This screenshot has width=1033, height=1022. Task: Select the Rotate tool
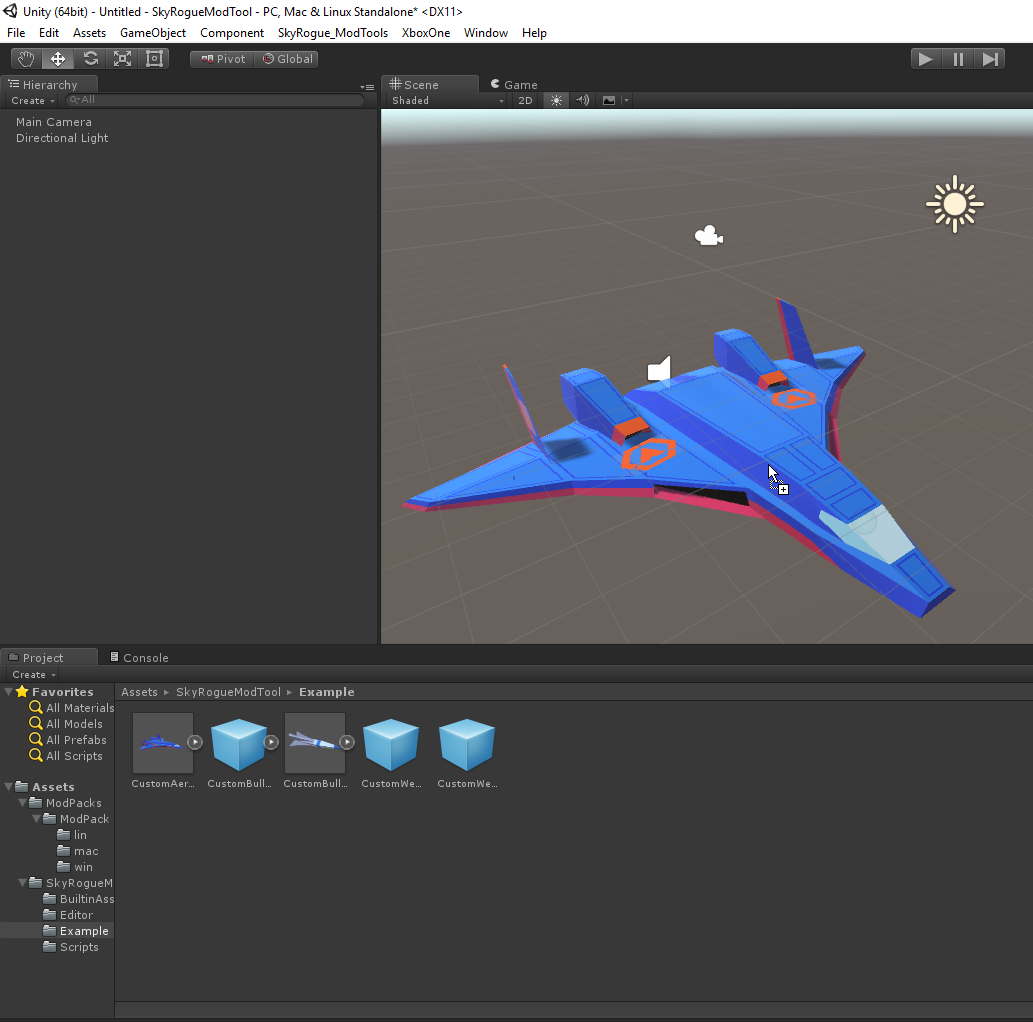coord(90,59)
